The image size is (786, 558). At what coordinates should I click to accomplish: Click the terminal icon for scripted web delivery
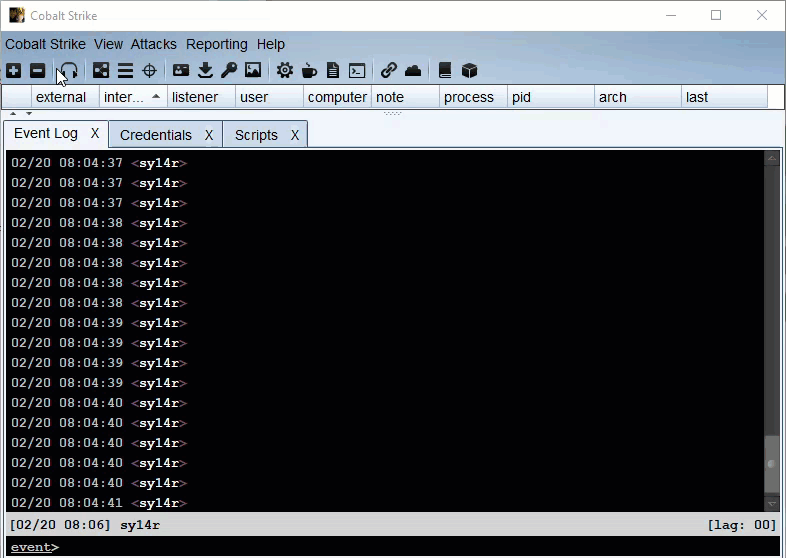pyautogui.click(x=357, y=71)
